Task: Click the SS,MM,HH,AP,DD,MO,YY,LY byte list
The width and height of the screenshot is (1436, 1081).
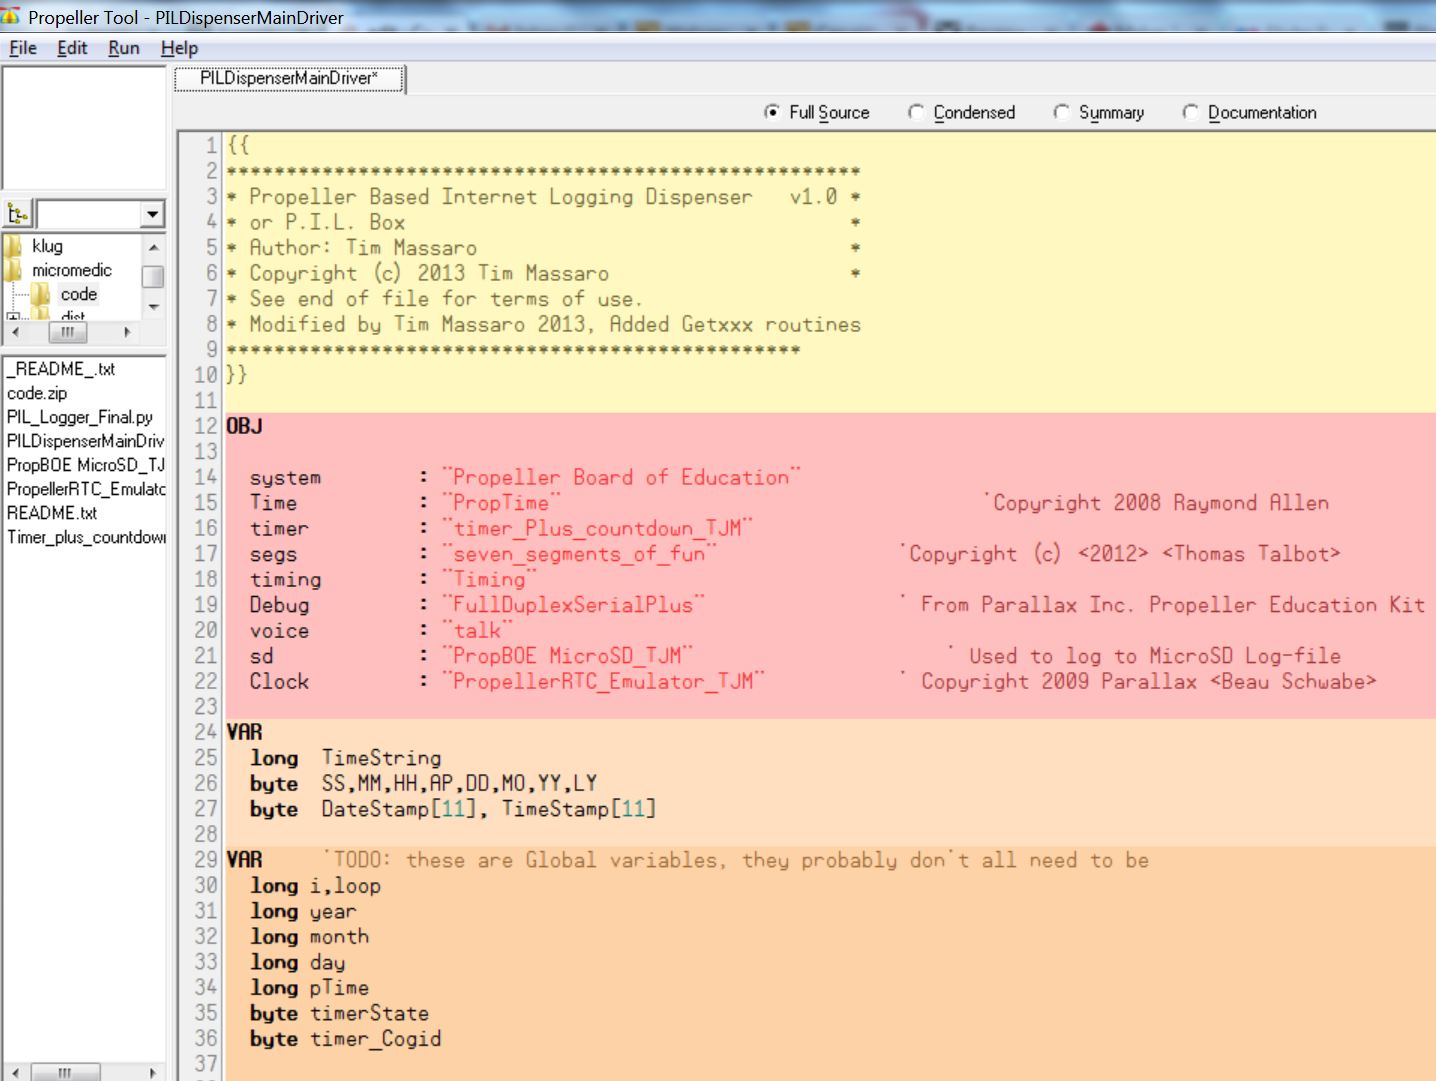Action: [x=459, y=783]
